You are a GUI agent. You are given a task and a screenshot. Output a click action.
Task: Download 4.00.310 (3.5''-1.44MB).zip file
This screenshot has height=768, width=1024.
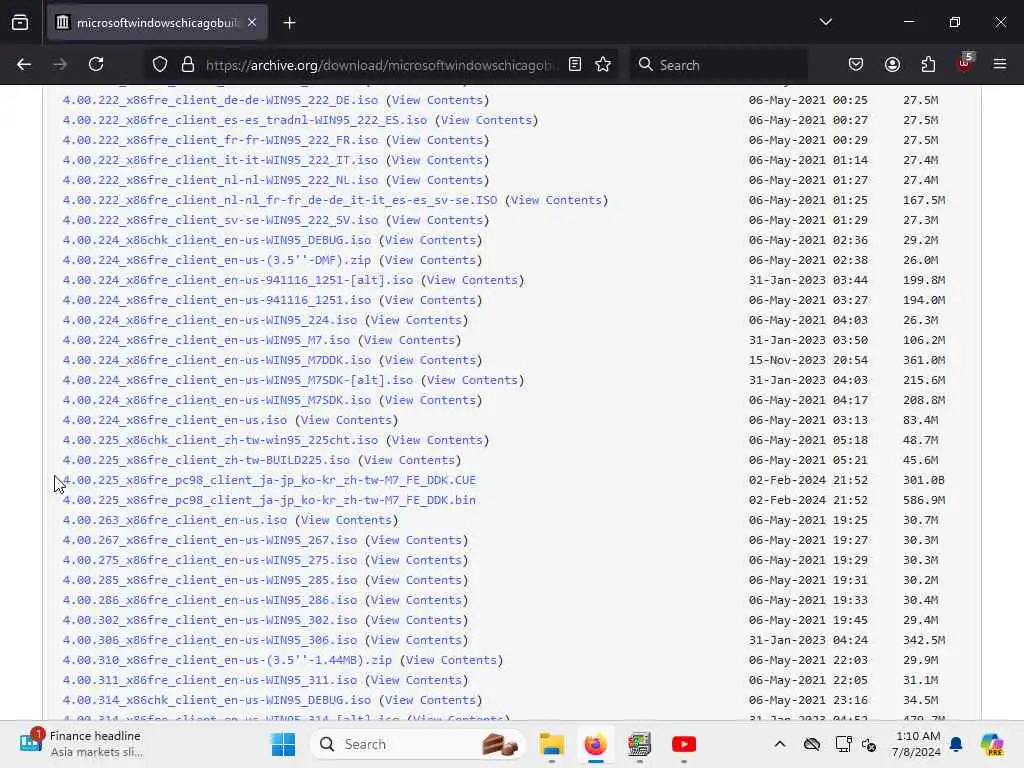(227, 660)
